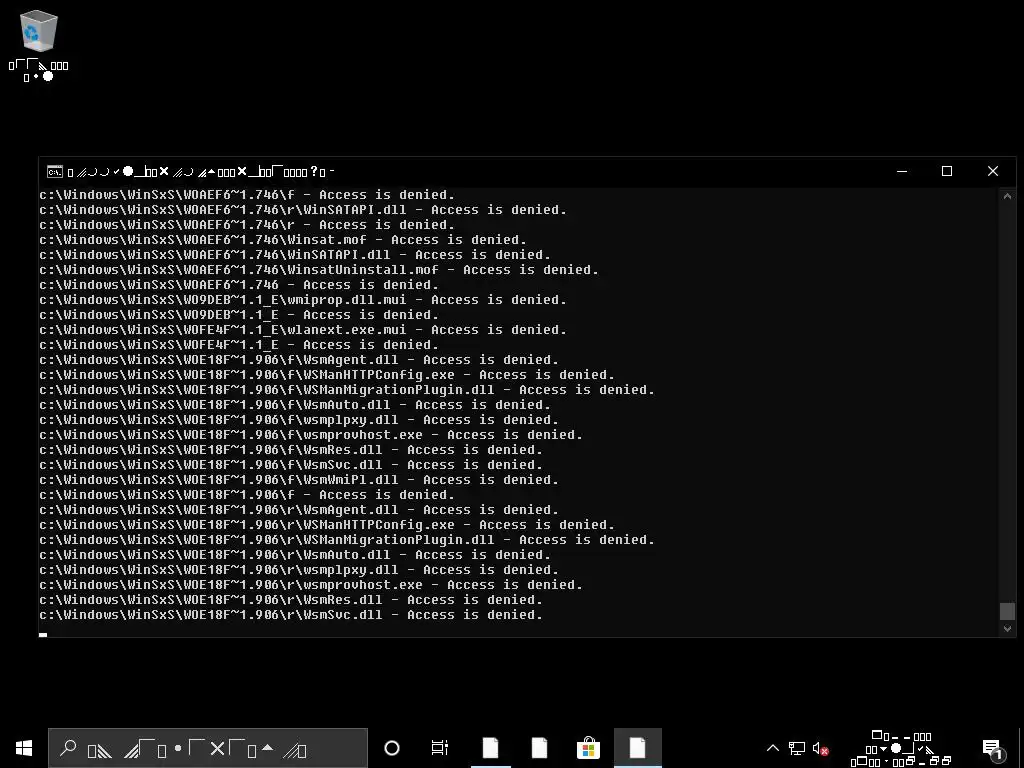Close the Command Prompt window

[993, 171]
